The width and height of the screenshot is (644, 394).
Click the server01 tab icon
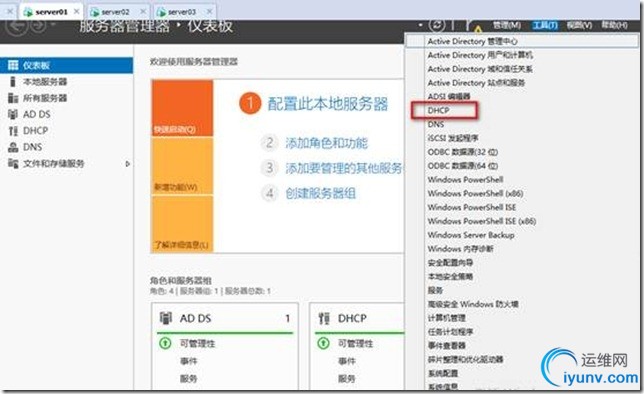(x=28, y=12)
